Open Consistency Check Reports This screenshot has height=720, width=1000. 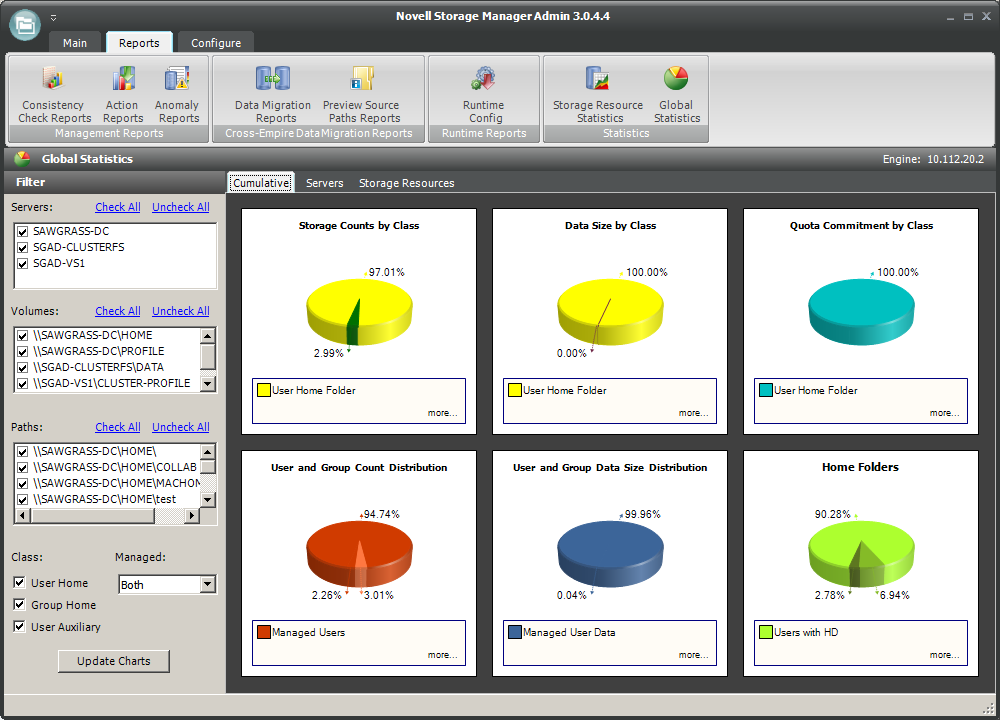(54, 94)
